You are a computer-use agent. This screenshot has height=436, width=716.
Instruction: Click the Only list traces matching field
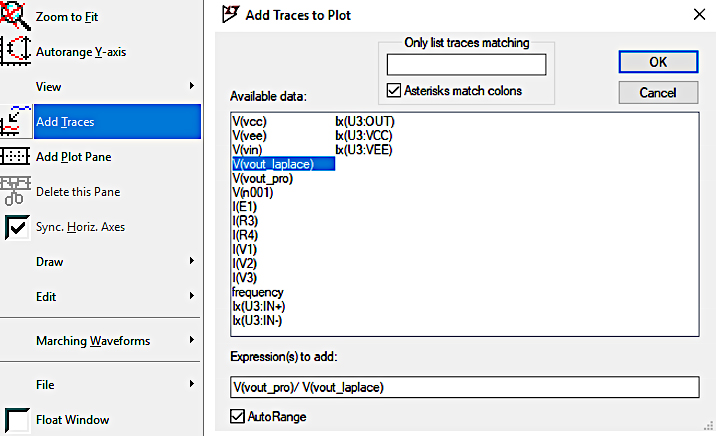click(466, 64)
